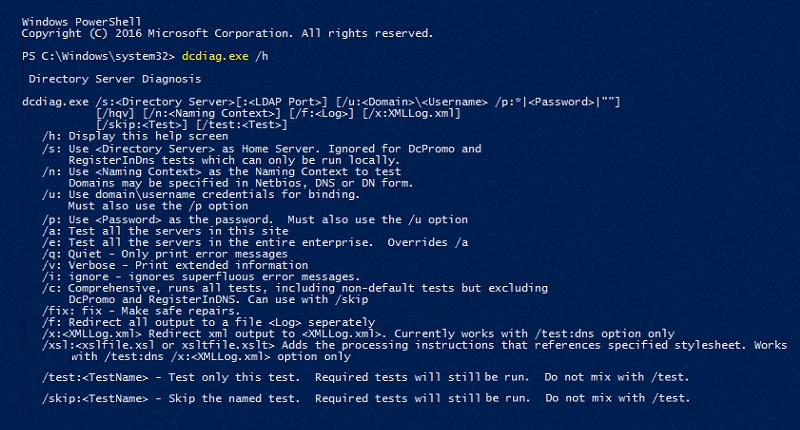800x430 pixels.
Task: Click the /h: Display this help screen line
Action: pos(135,136)
